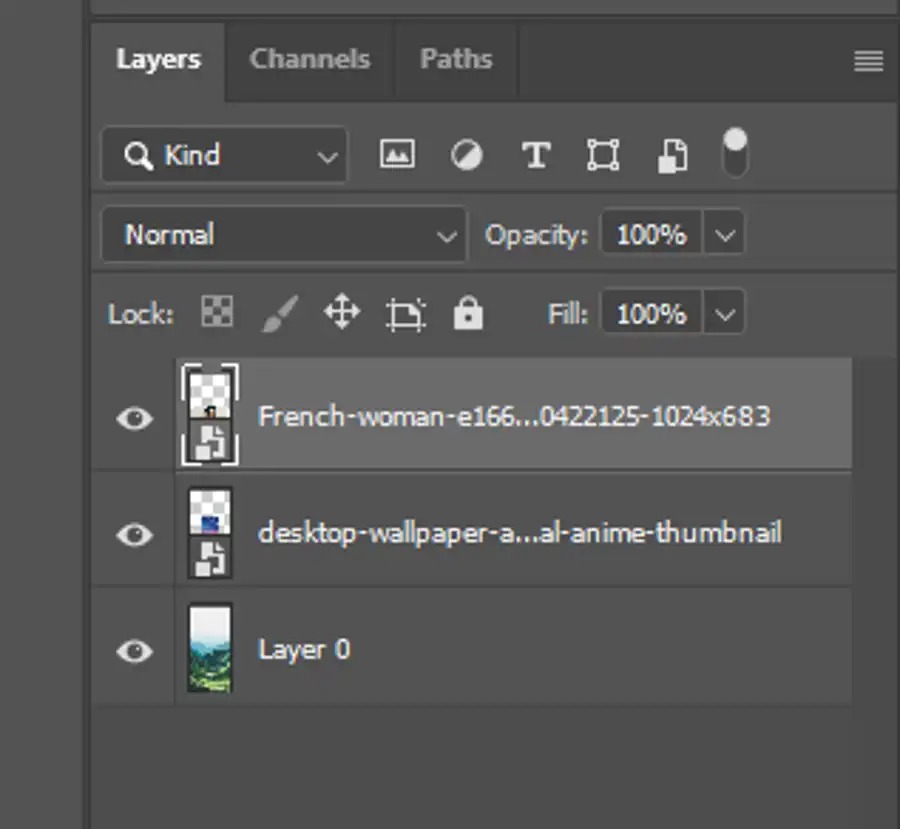Viewport: 900px width, 829px height.
Task: Filter for type layers icon
Action: click(536, 155)
